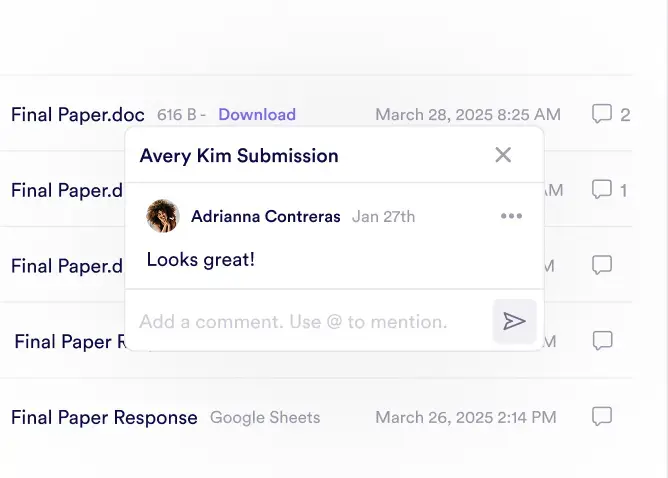Open the three-dot menu on Adrianna's comment

[x=511, y=216]
